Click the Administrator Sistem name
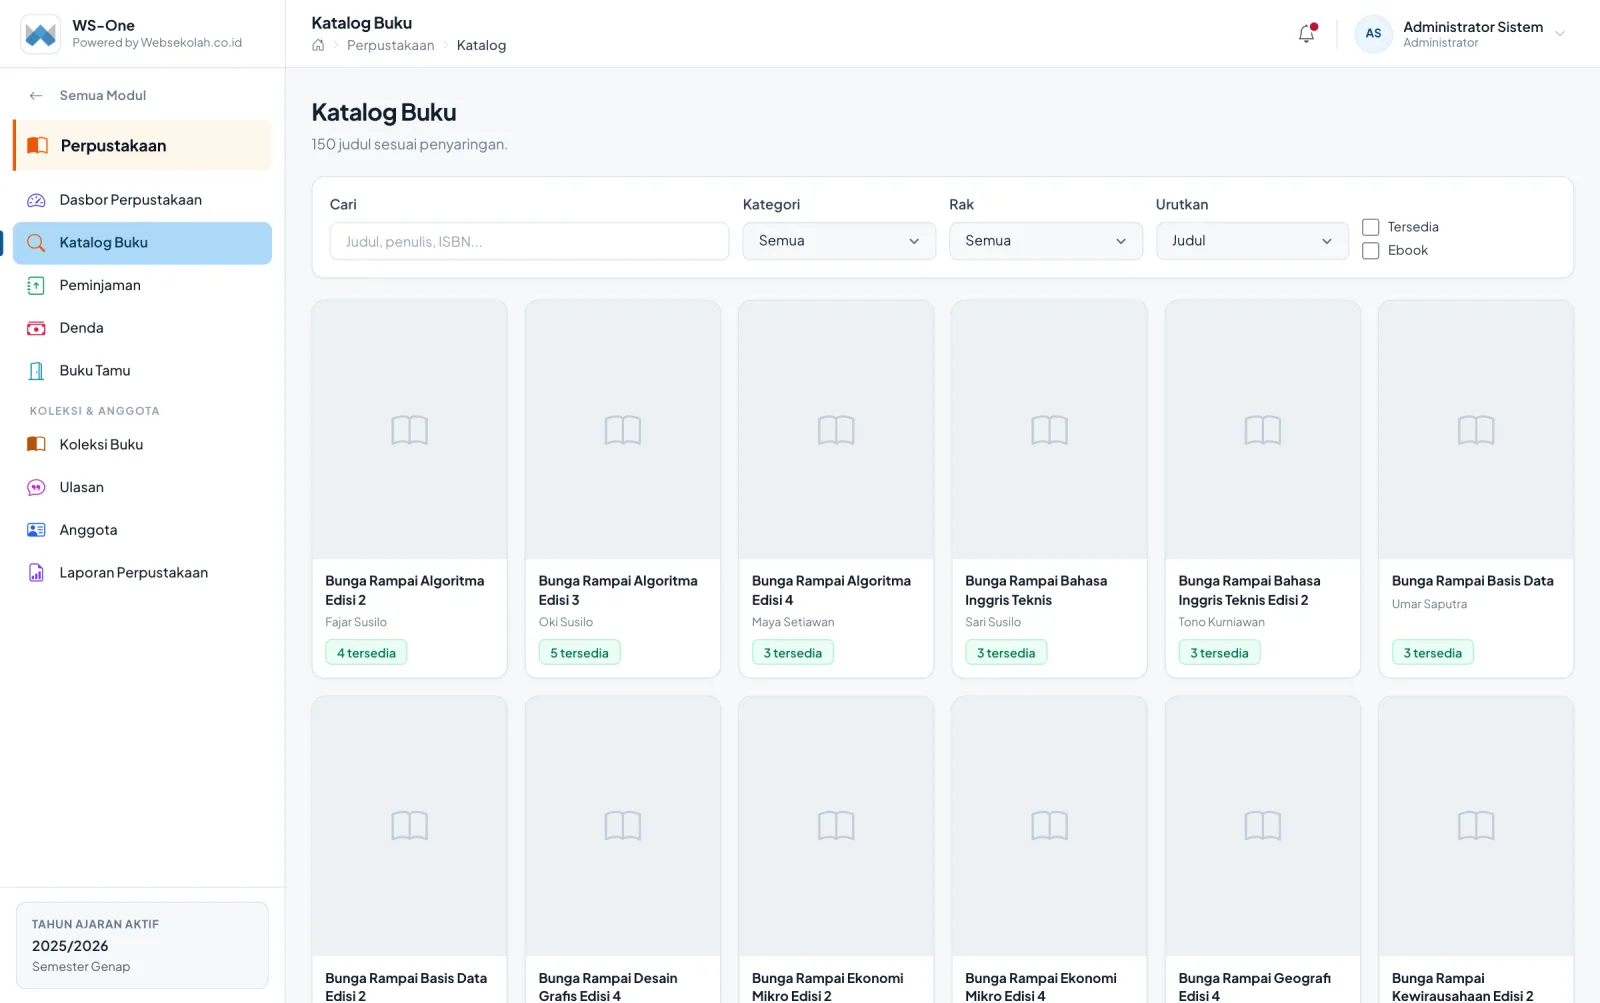 (1473, 27)
